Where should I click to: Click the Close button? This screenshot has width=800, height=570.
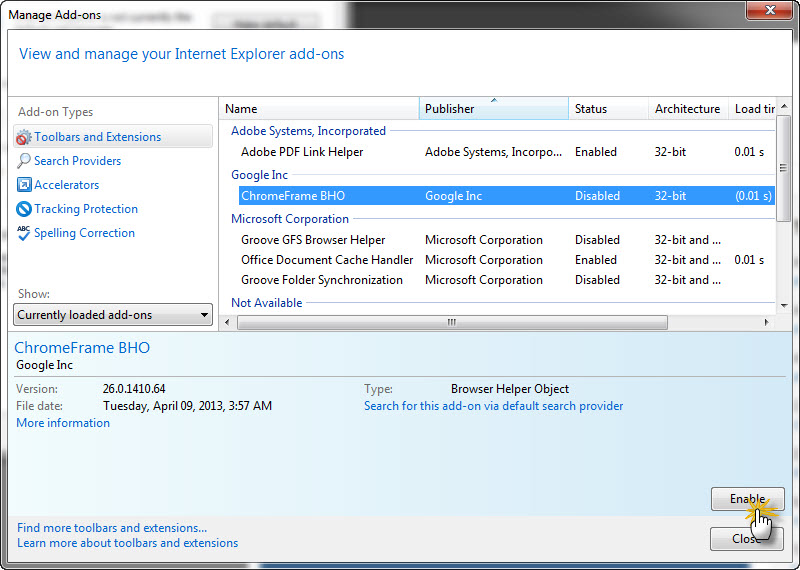point(747,538)
